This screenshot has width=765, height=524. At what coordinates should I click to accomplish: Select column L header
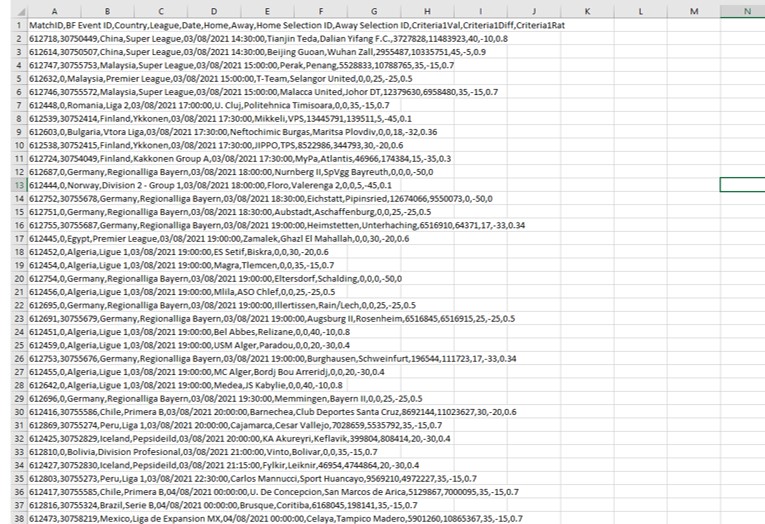(641, 11)
